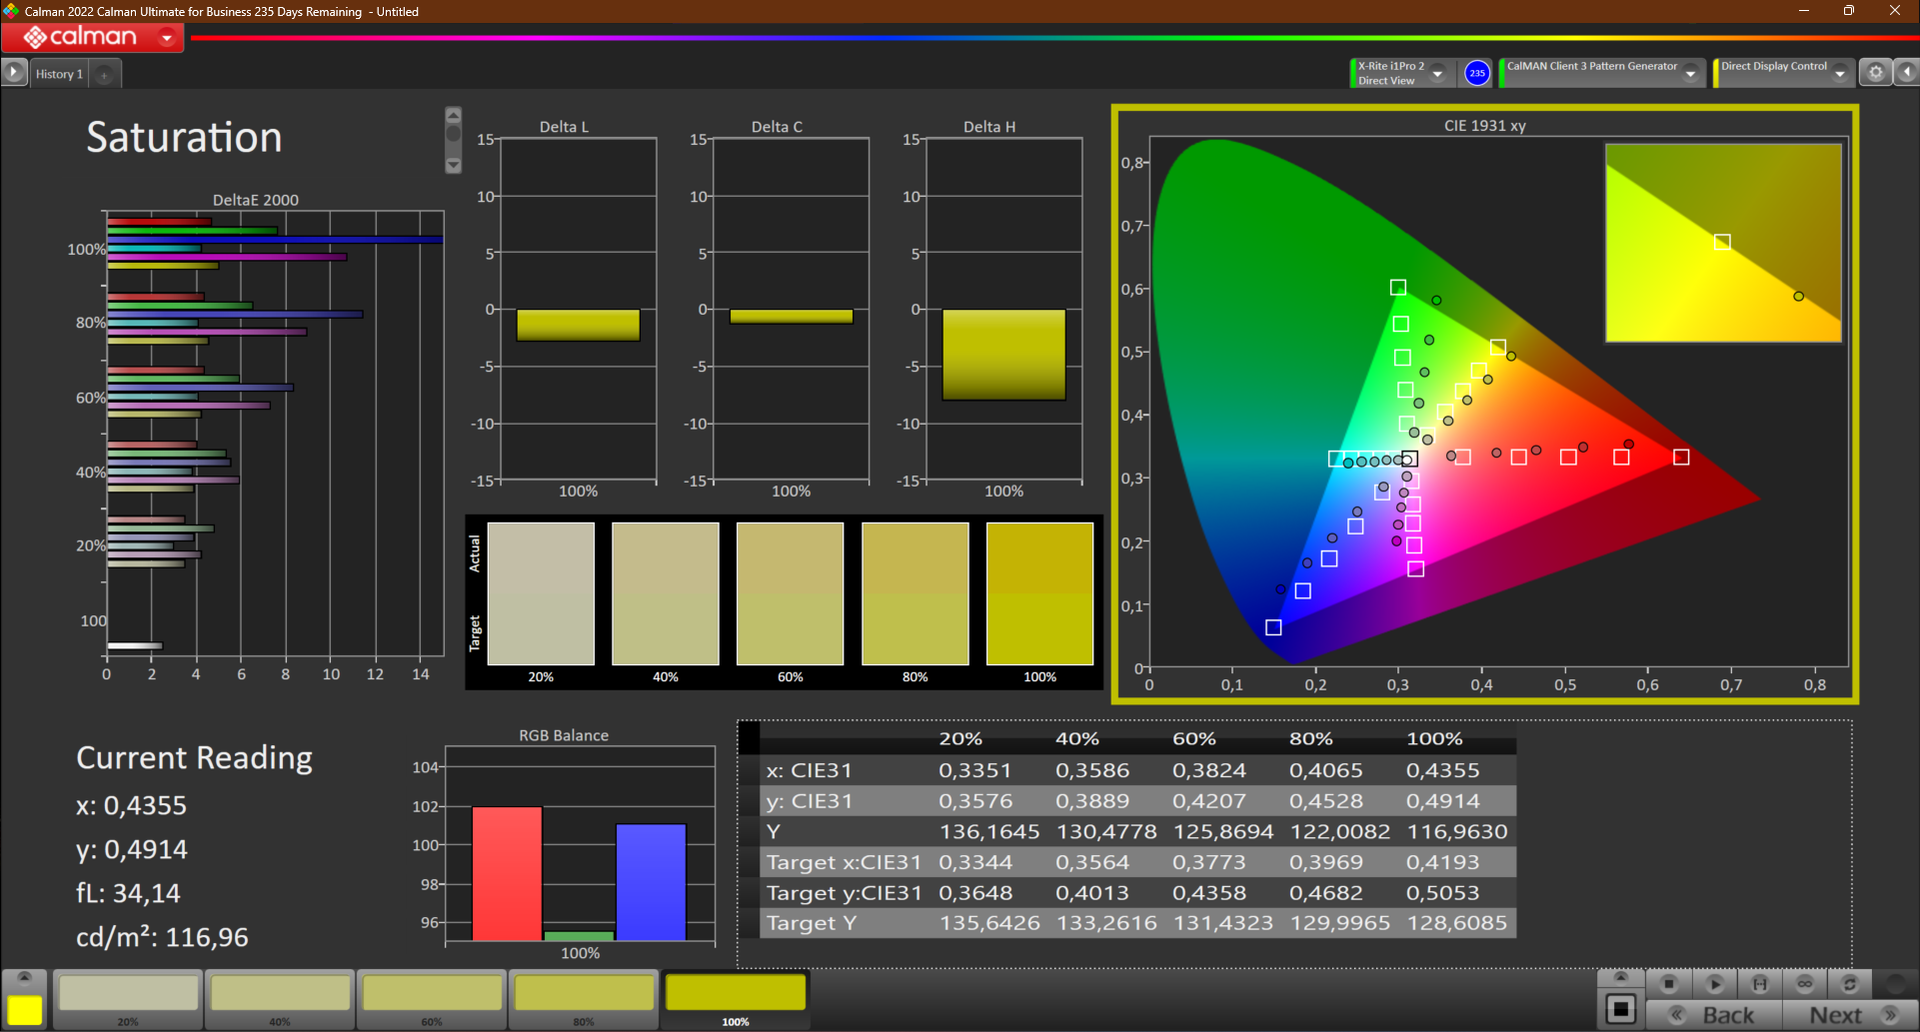Click the single read bracket button
This screenshot has width=1920, height=1032.
pos(1760,984)
